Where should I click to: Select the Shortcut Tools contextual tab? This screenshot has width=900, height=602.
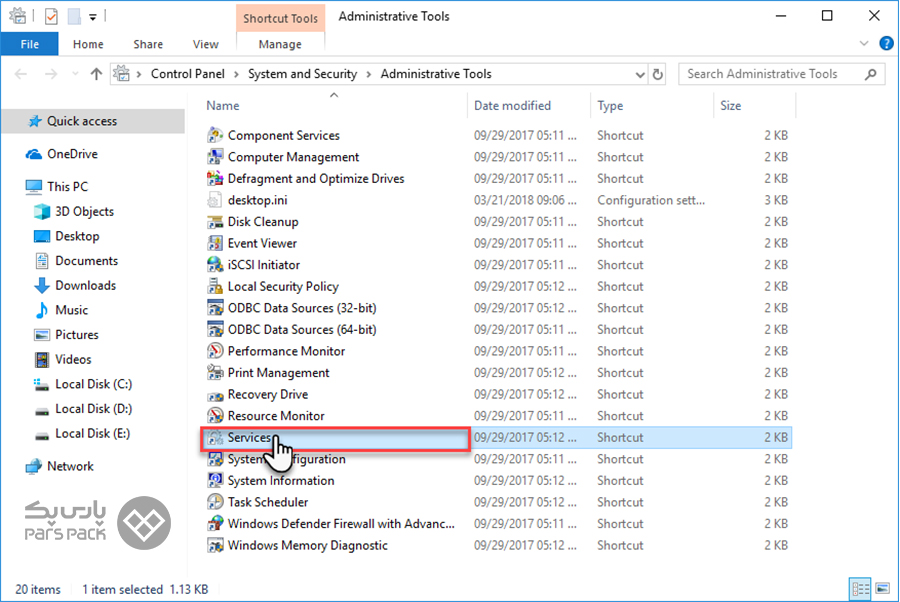280,18
